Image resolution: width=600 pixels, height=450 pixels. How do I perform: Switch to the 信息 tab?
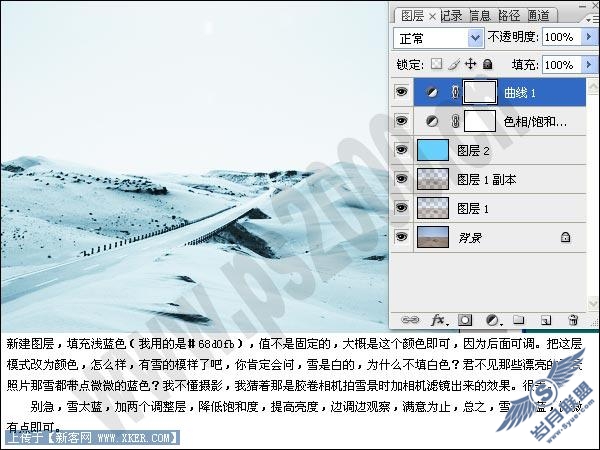[x=480, y=16]
